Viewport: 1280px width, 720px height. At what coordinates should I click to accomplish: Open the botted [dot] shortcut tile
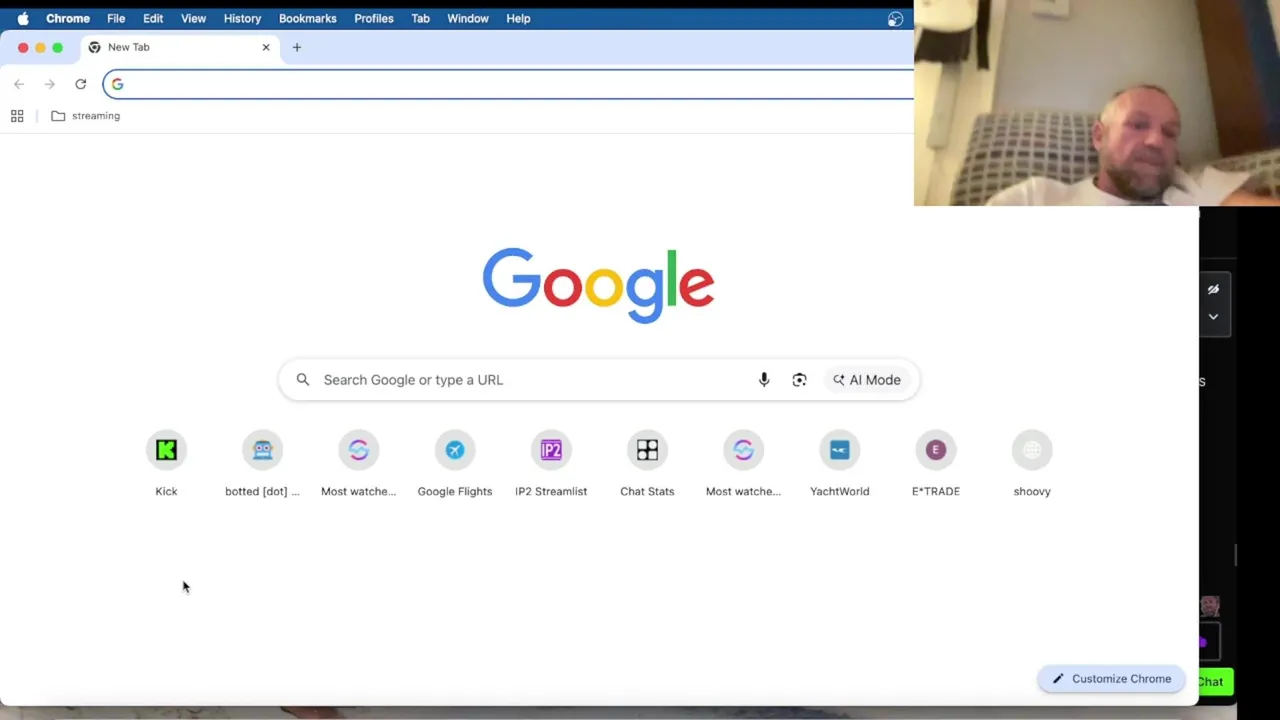coord(262,463)
